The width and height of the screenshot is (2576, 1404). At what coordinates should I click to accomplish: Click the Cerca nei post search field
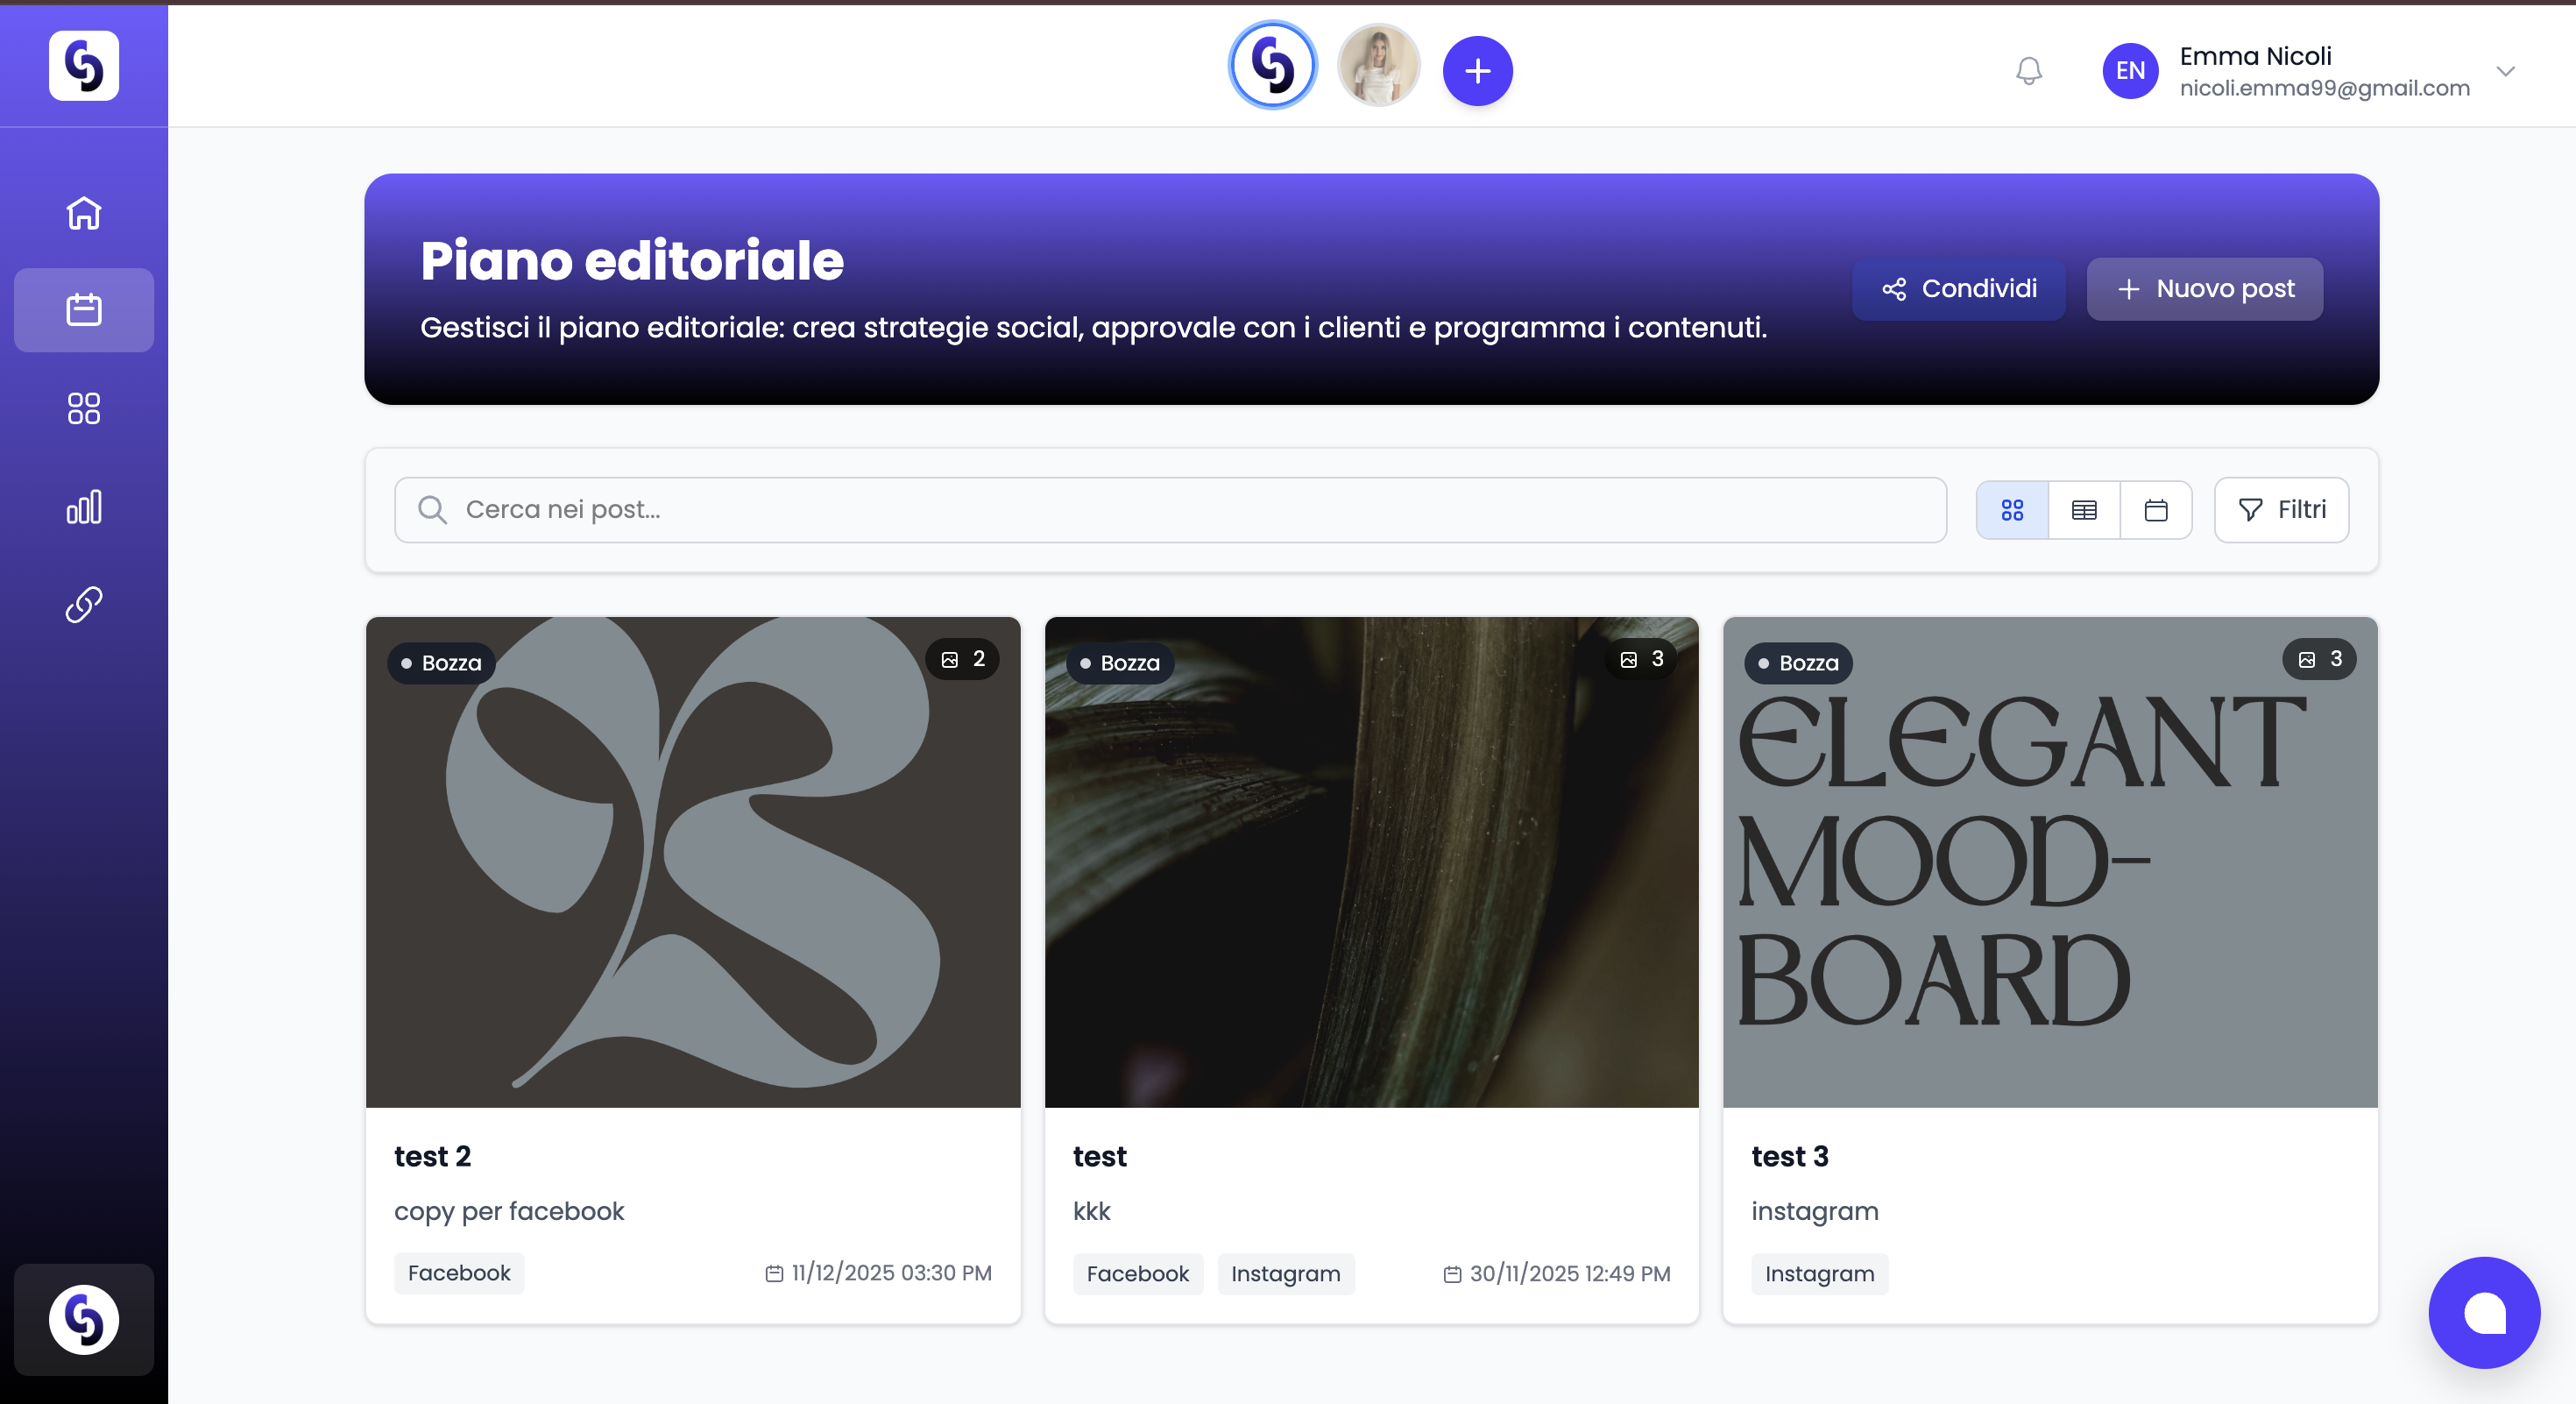[1170, 510]
